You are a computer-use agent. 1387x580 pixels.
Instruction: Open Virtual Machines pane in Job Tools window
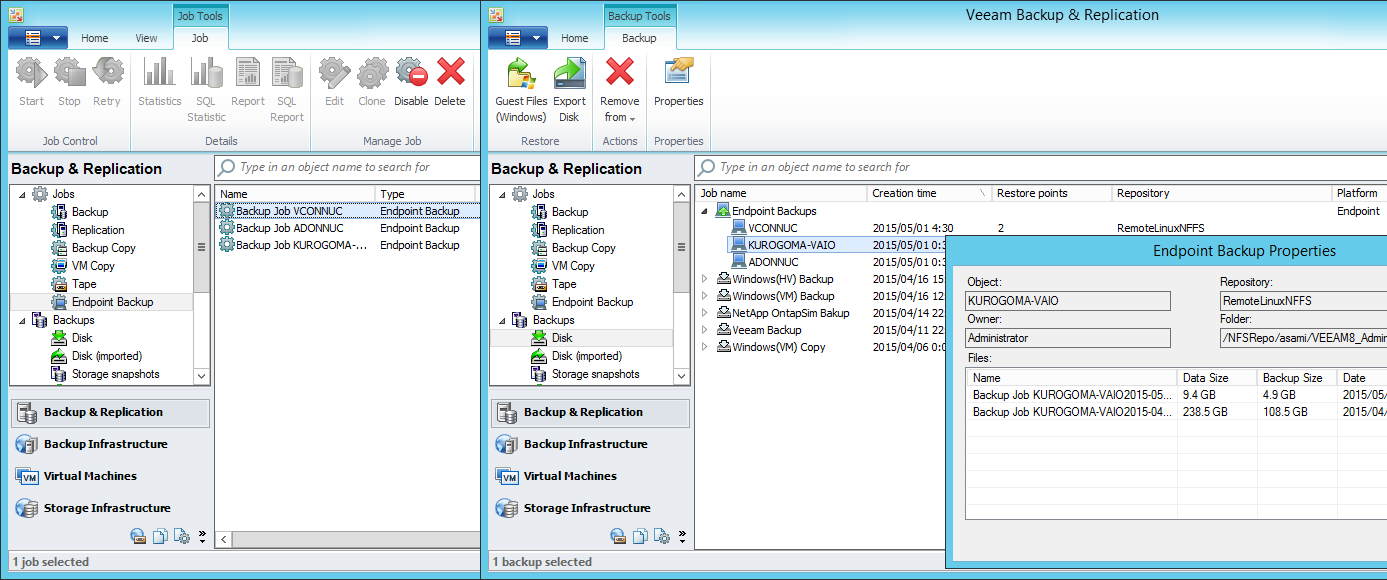(x=110, y=476)
